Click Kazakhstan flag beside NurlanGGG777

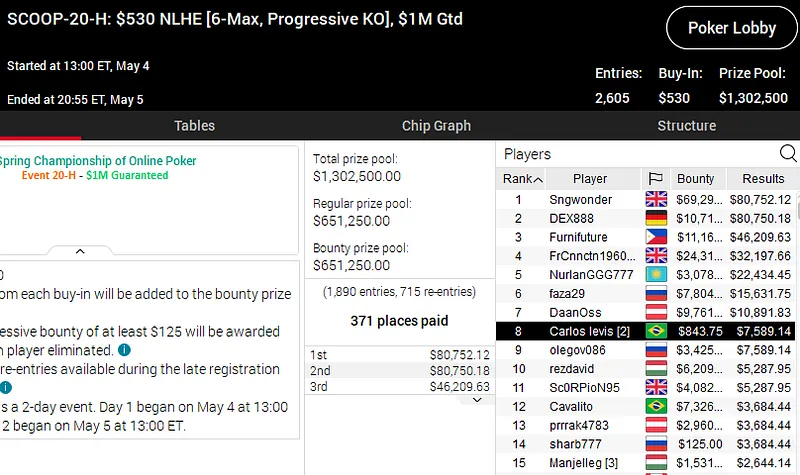click(x=656, y=275)
